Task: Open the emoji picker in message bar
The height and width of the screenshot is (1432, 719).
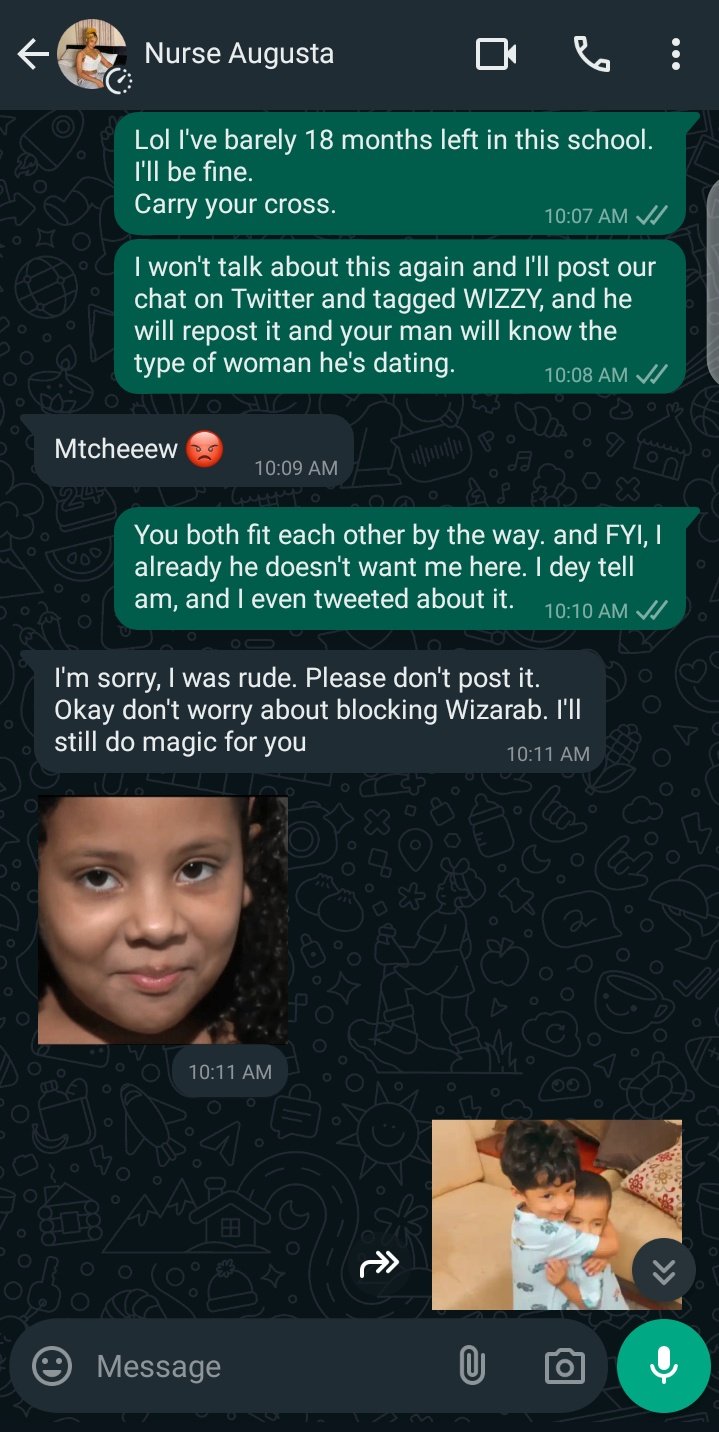Action: pyautogui.click(x=52, y=1366)
